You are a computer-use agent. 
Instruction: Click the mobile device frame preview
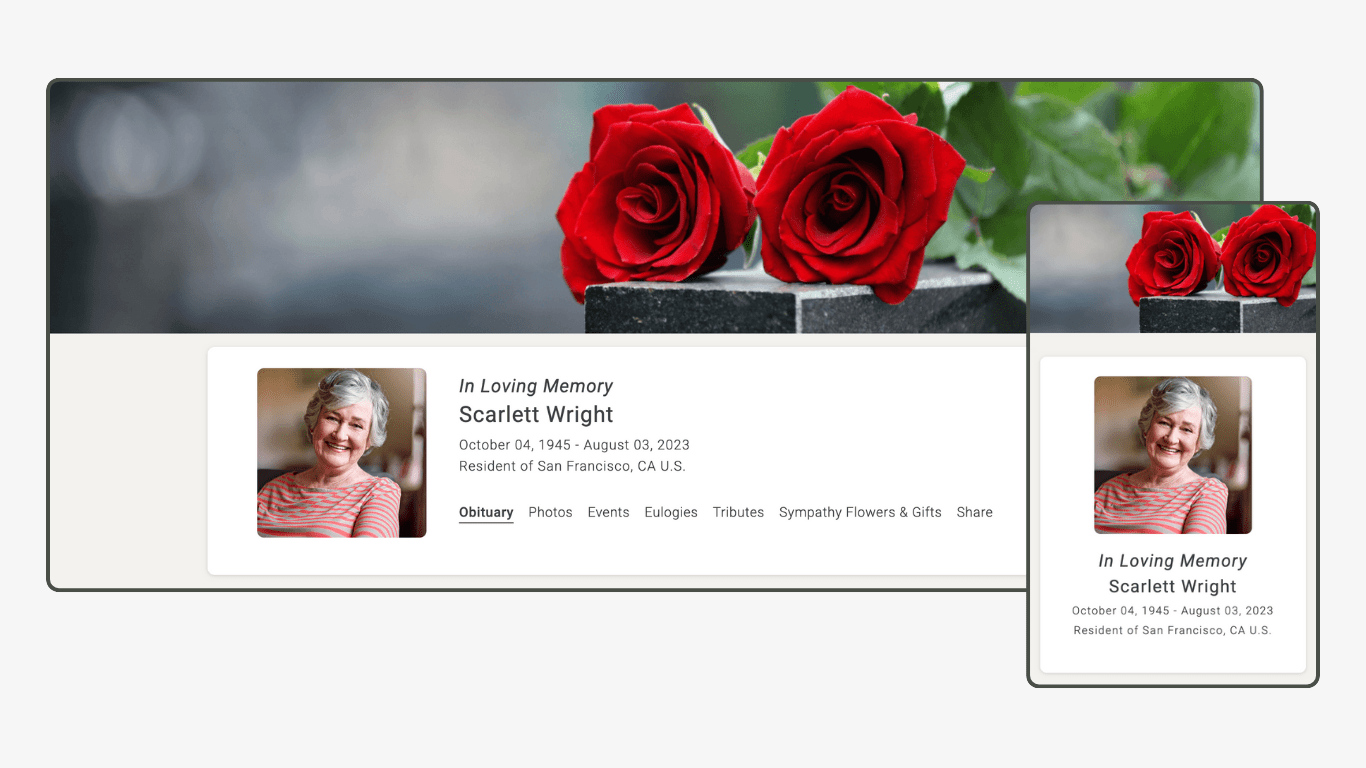1172,442
